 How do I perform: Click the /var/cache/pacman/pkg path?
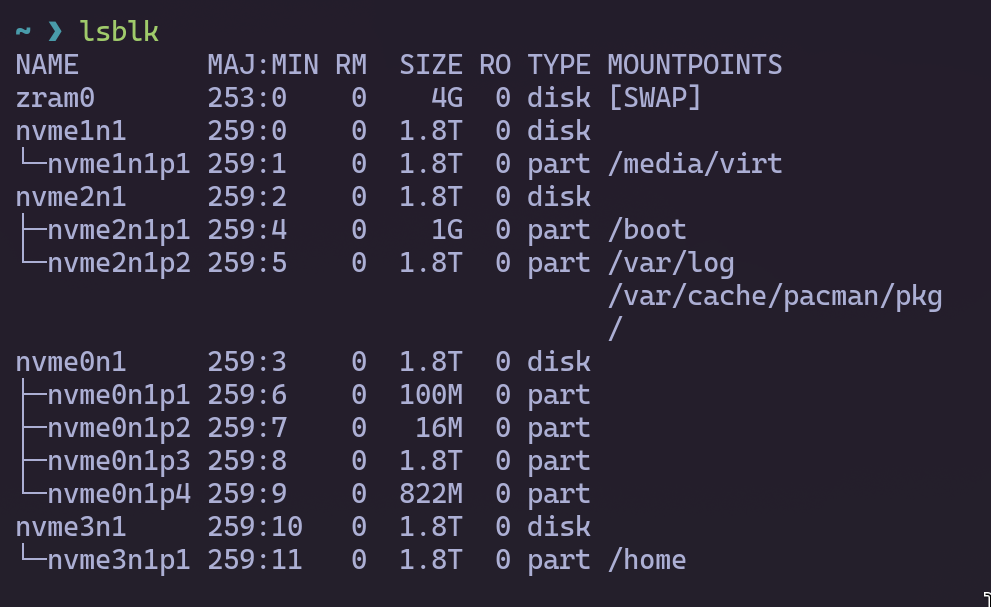(774, 296)
